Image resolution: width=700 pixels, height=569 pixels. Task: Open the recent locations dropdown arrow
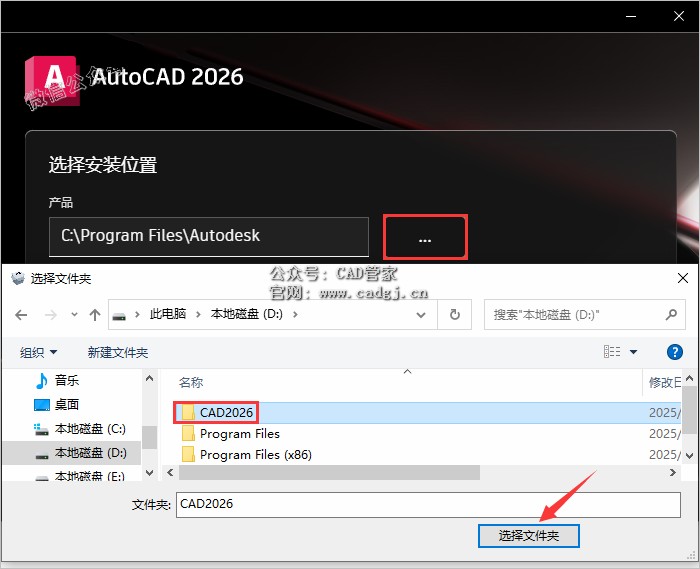75,315
